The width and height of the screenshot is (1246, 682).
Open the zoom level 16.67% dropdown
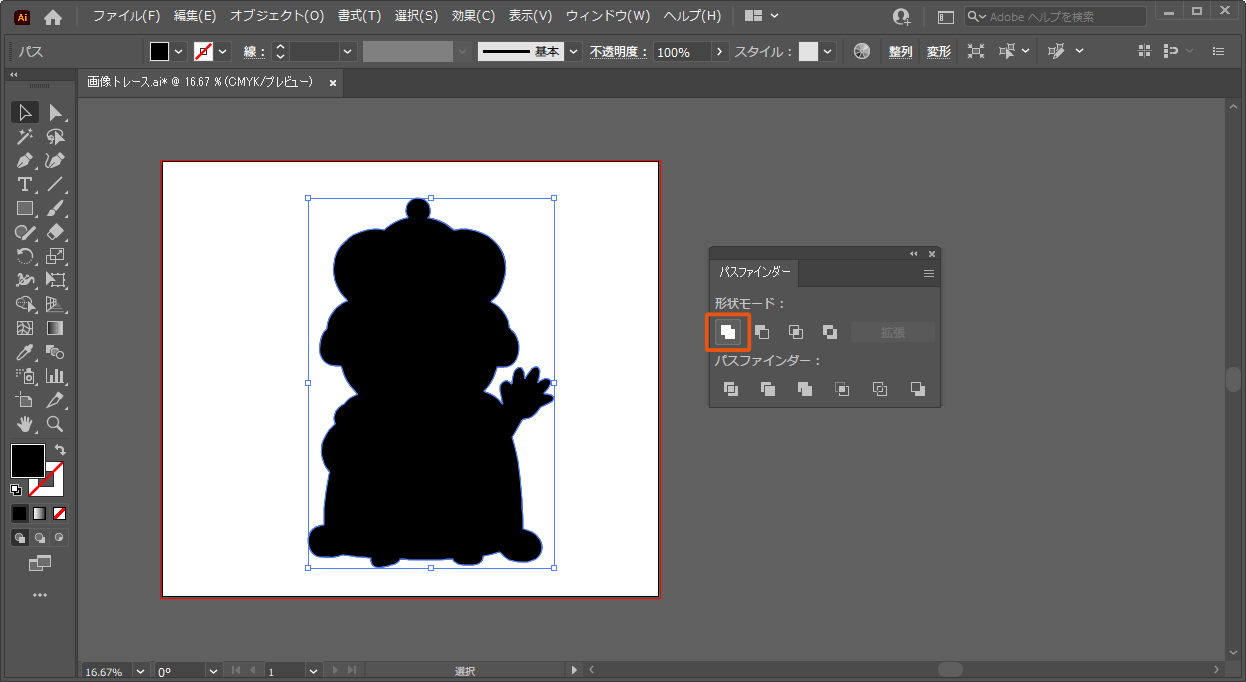click(139, 671)
